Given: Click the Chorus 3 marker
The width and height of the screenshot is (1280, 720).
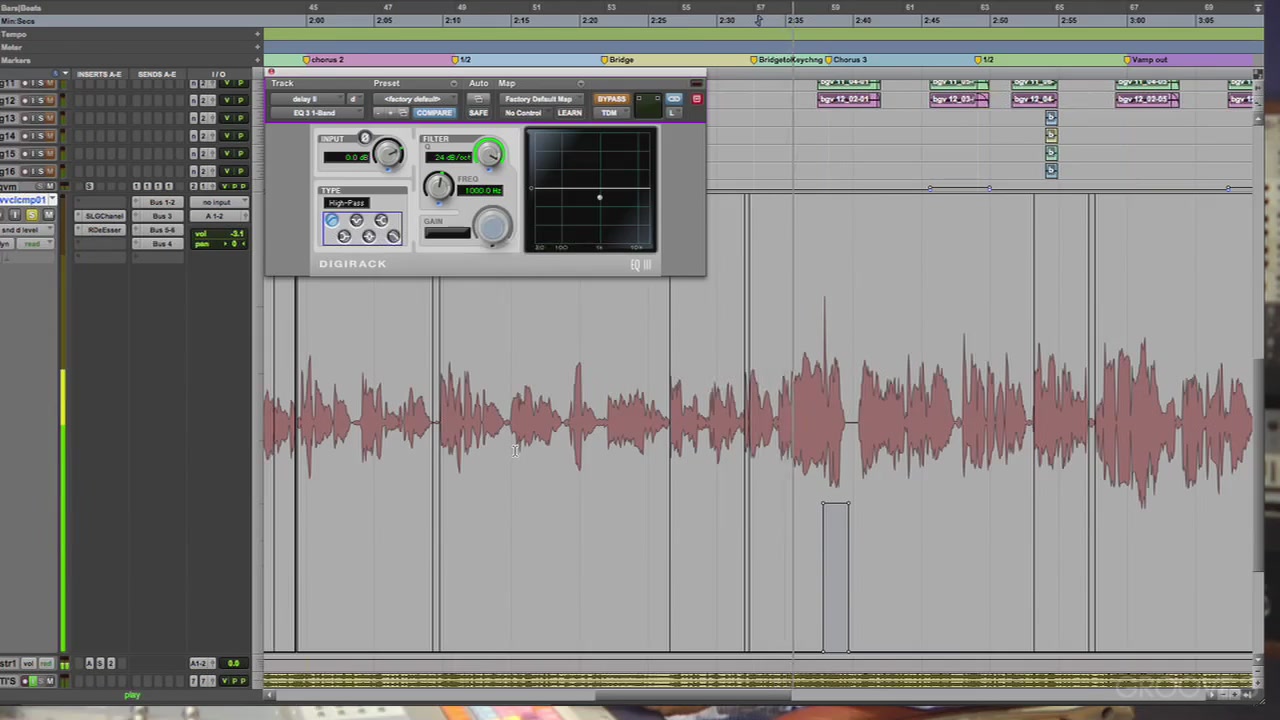Looking at the screenshot, I should tap(845, 60).
